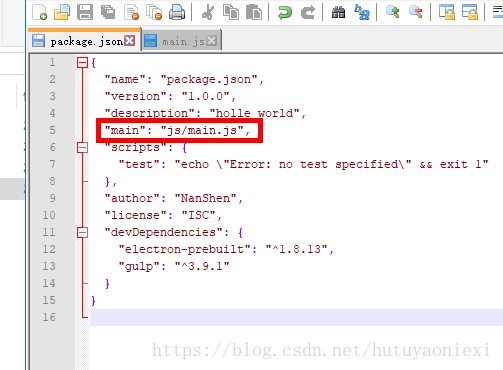Open the Replace dialog icon
Screen dimensions: 503x370
tap(362, 12)
